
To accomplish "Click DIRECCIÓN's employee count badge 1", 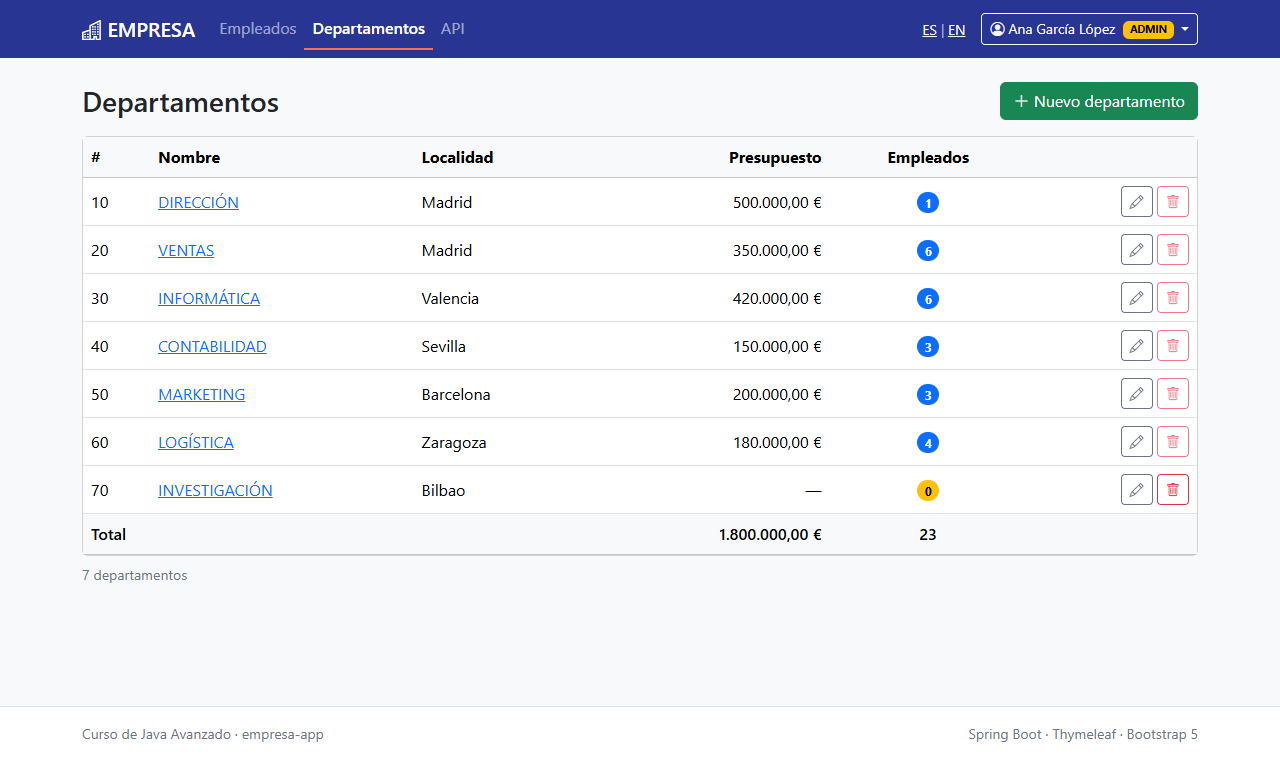I will (928, 203).
